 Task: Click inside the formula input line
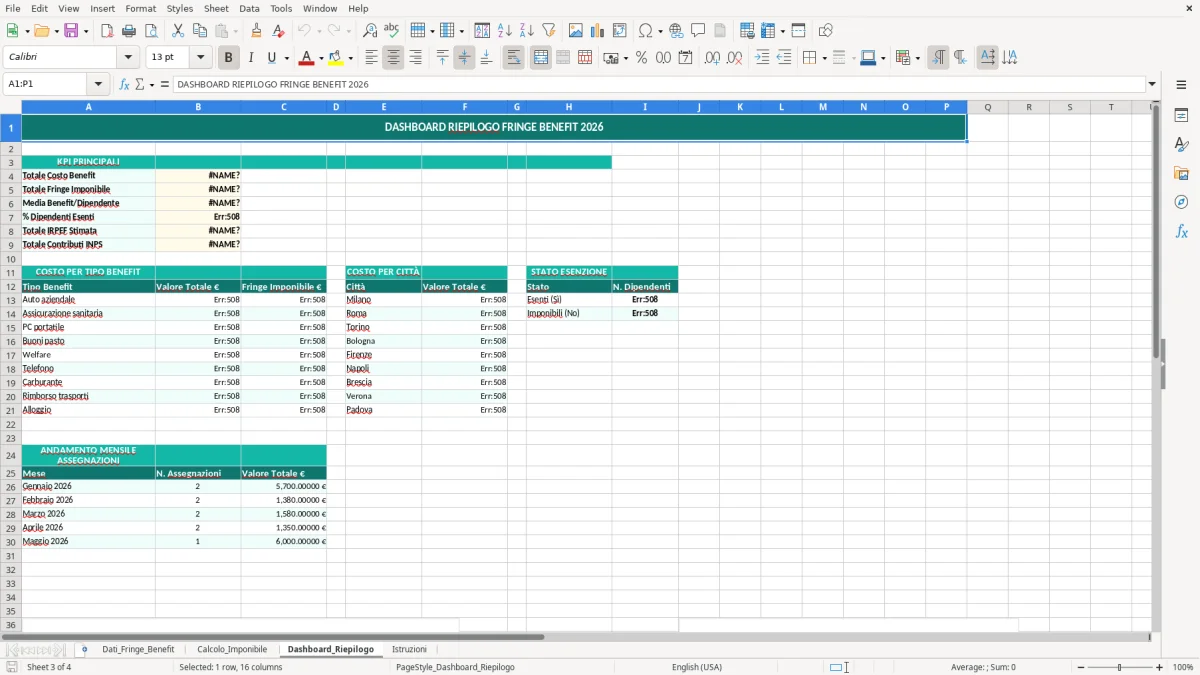tap(658, 85)
